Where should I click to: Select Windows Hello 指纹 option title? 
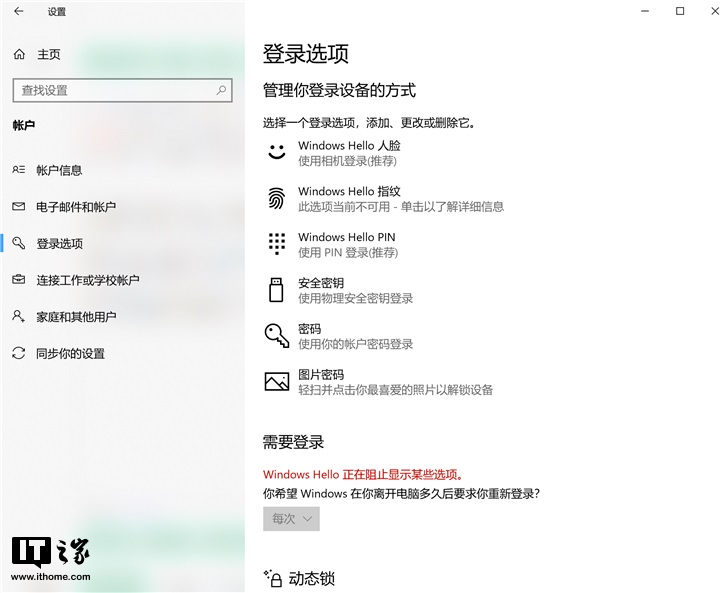coord(349,191)
